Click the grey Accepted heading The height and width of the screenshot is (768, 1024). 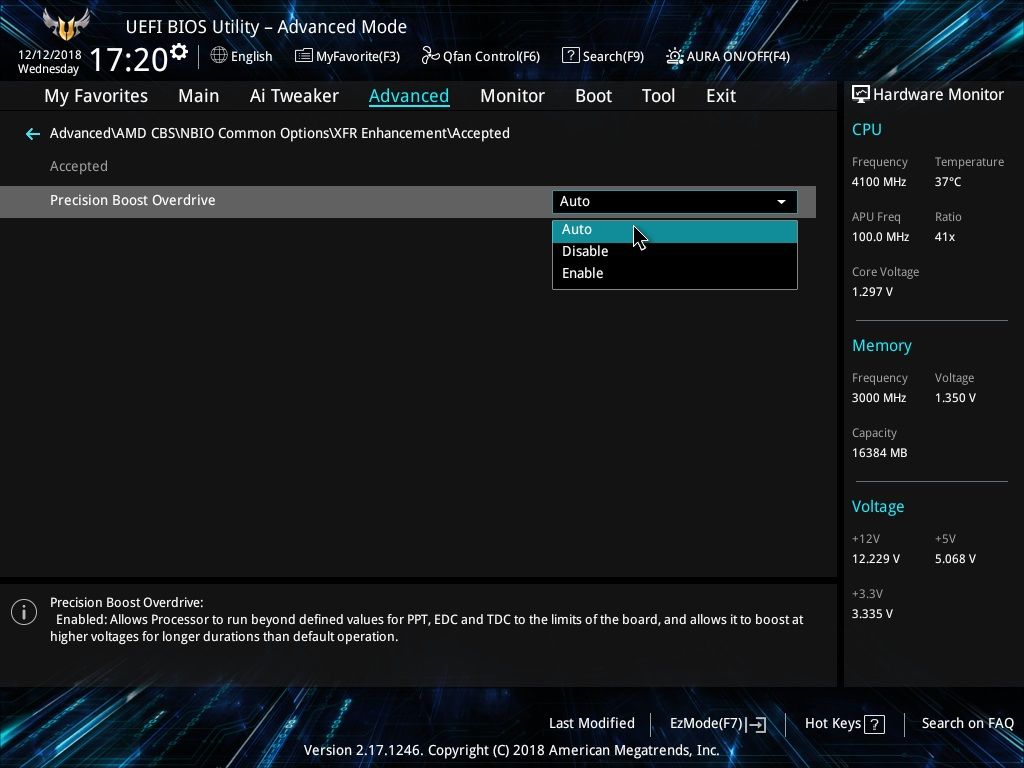pyautogui.click(x=79, y=167)
